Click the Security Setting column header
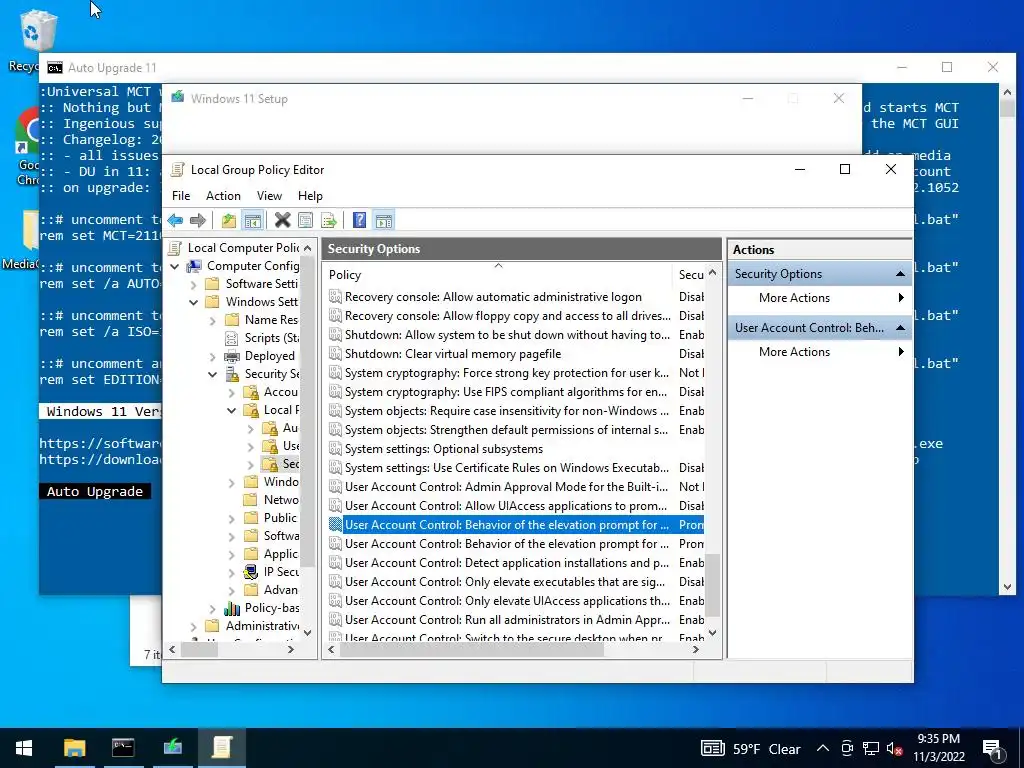 point(690,275)
